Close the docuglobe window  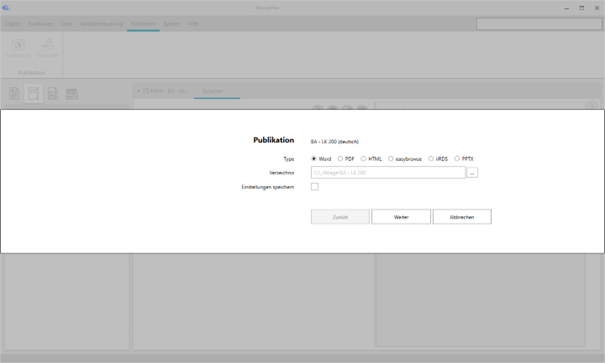(597, 8)
